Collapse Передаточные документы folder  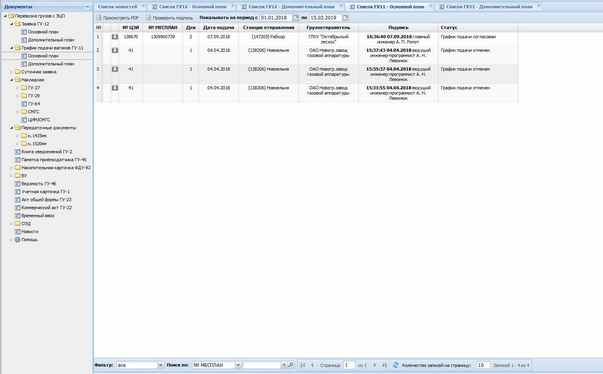(12, 128)
